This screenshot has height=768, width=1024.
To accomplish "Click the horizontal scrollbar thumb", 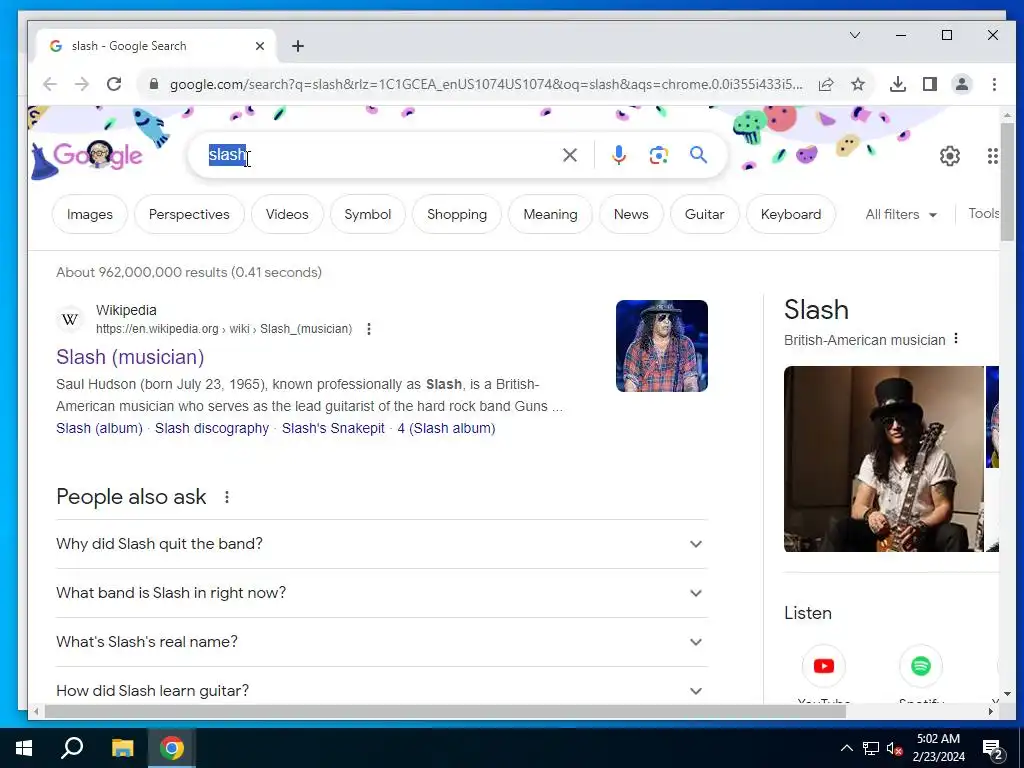I will (x=445, y=711).
